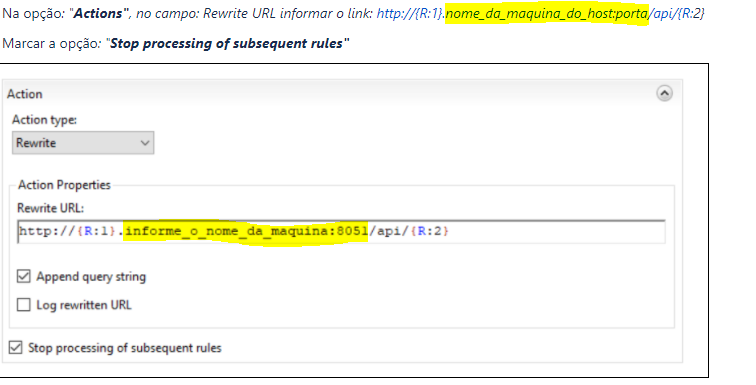Collapse the Action panel with the chevron

pos(664,93)
